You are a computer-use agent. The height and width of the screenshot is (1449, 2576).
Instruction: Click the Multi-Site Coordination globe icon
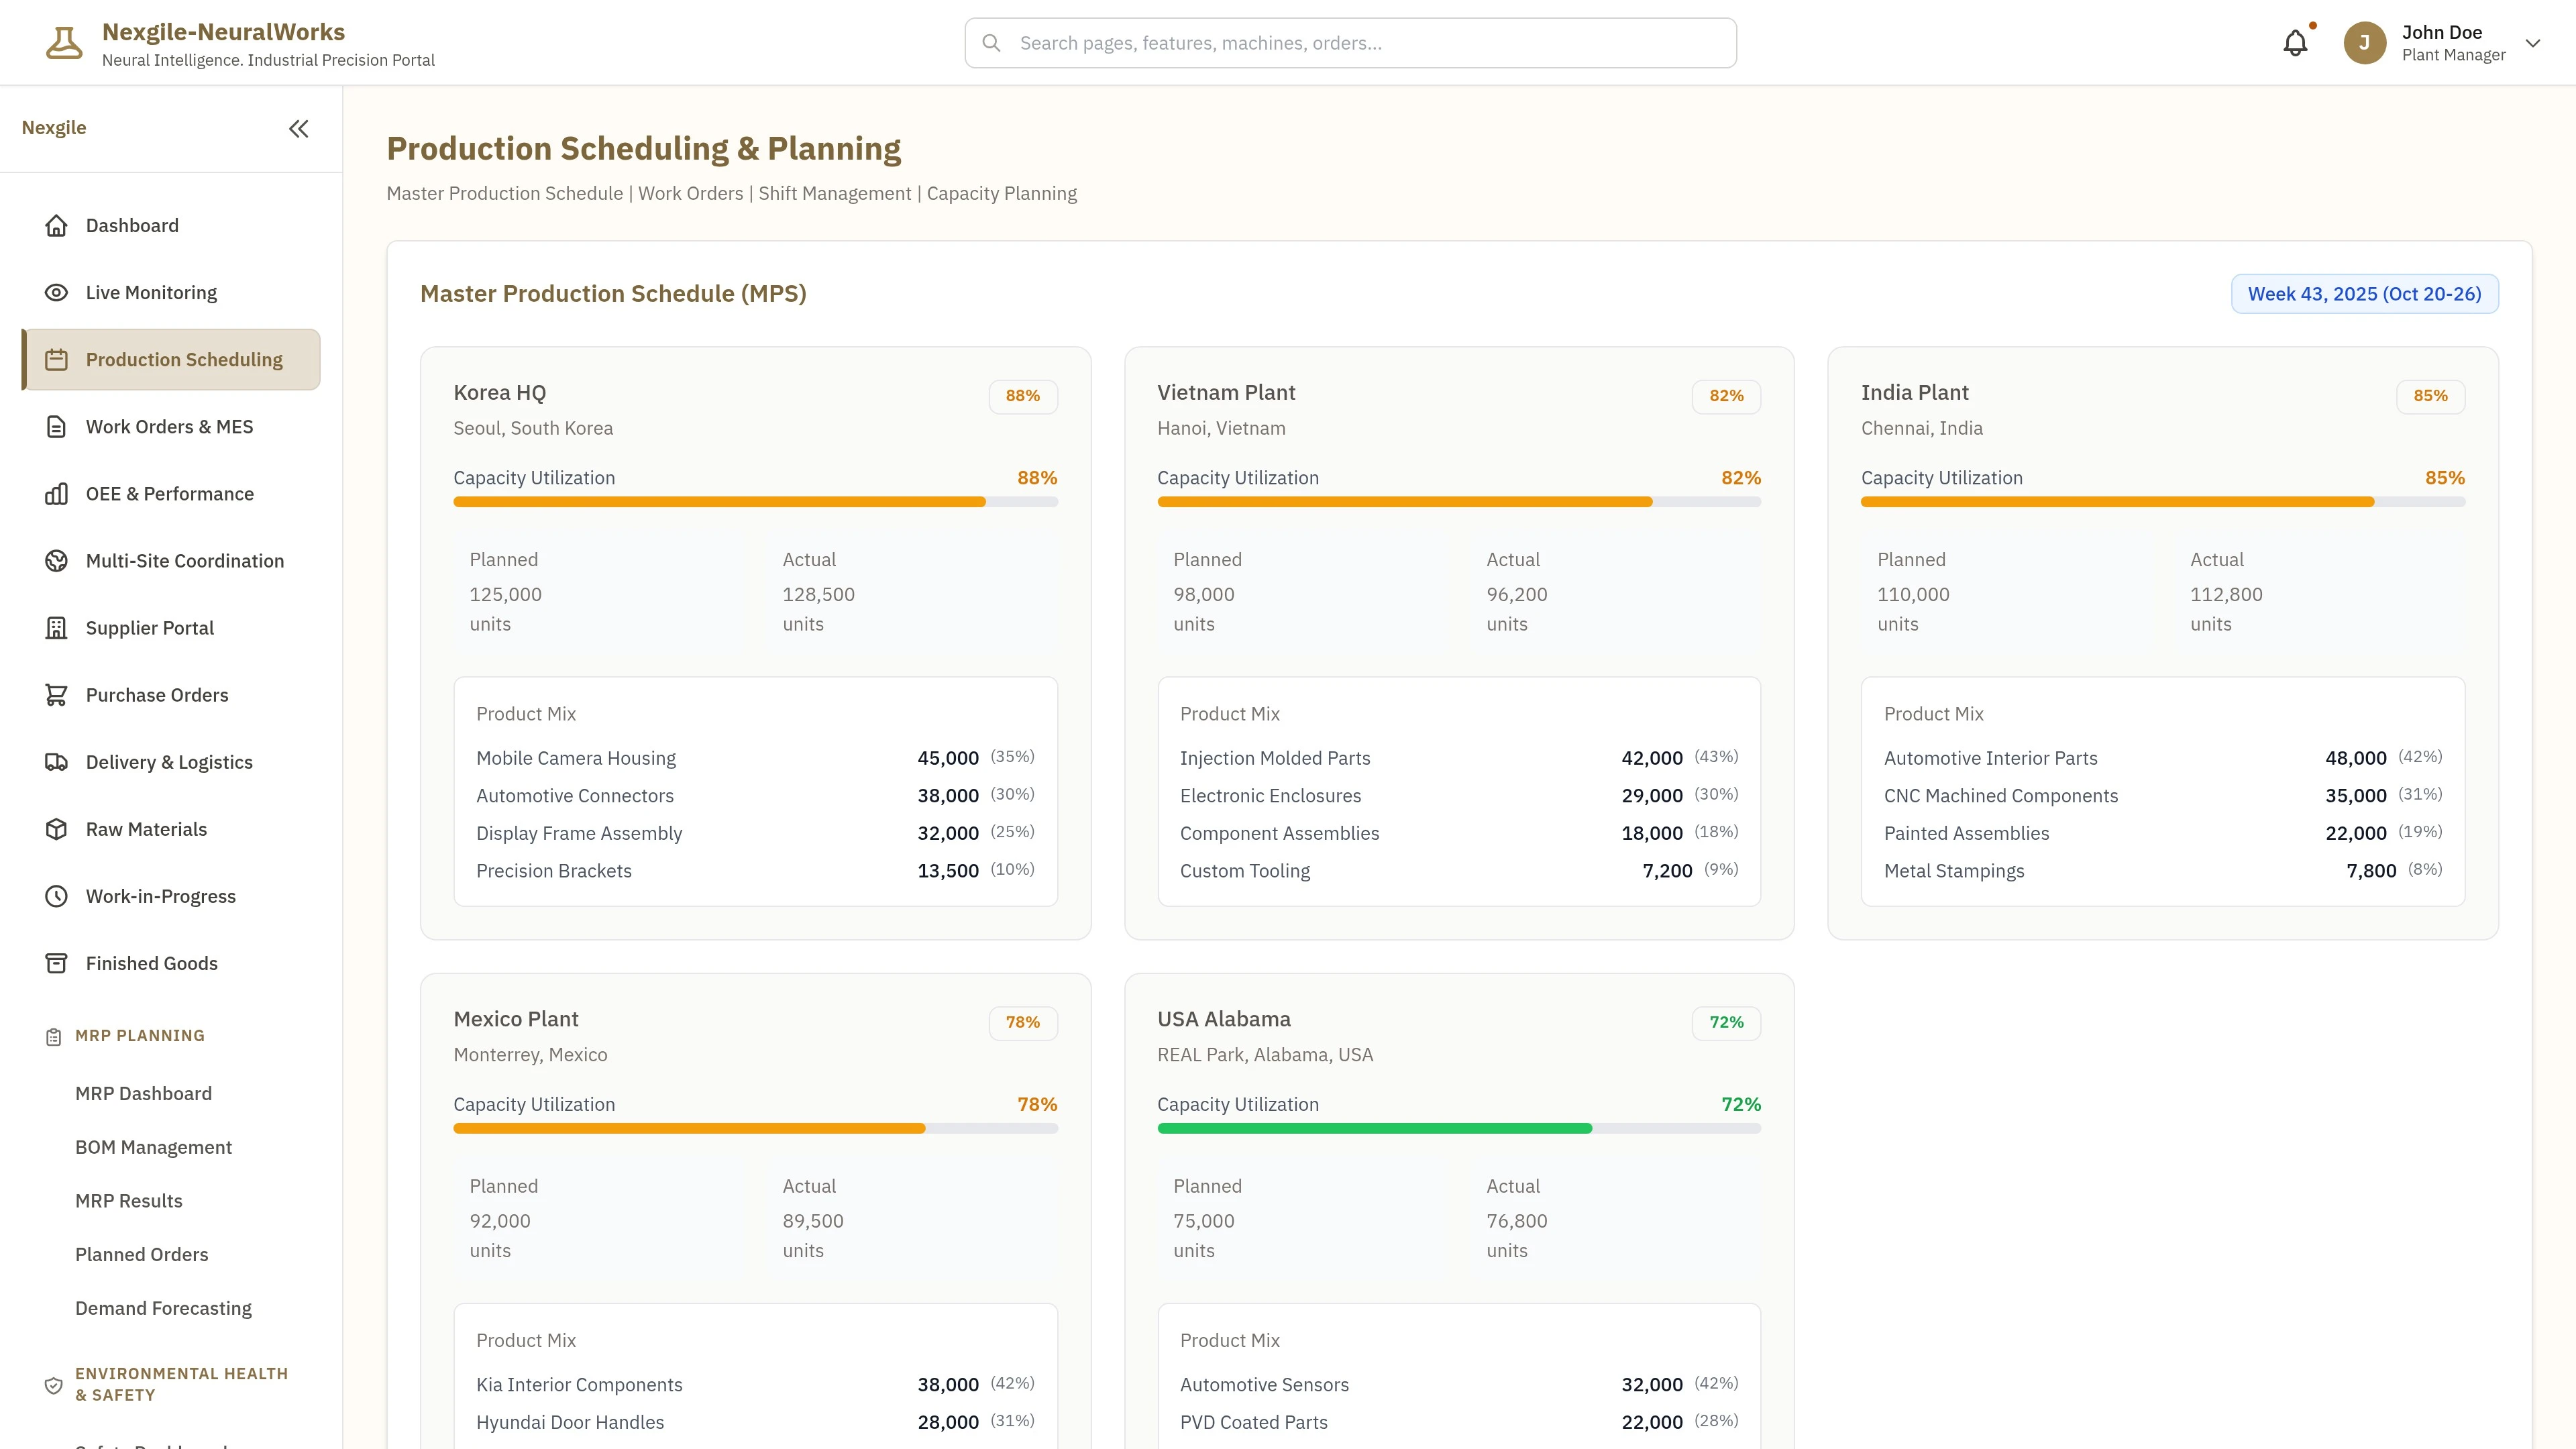click(x=55, y=560)
